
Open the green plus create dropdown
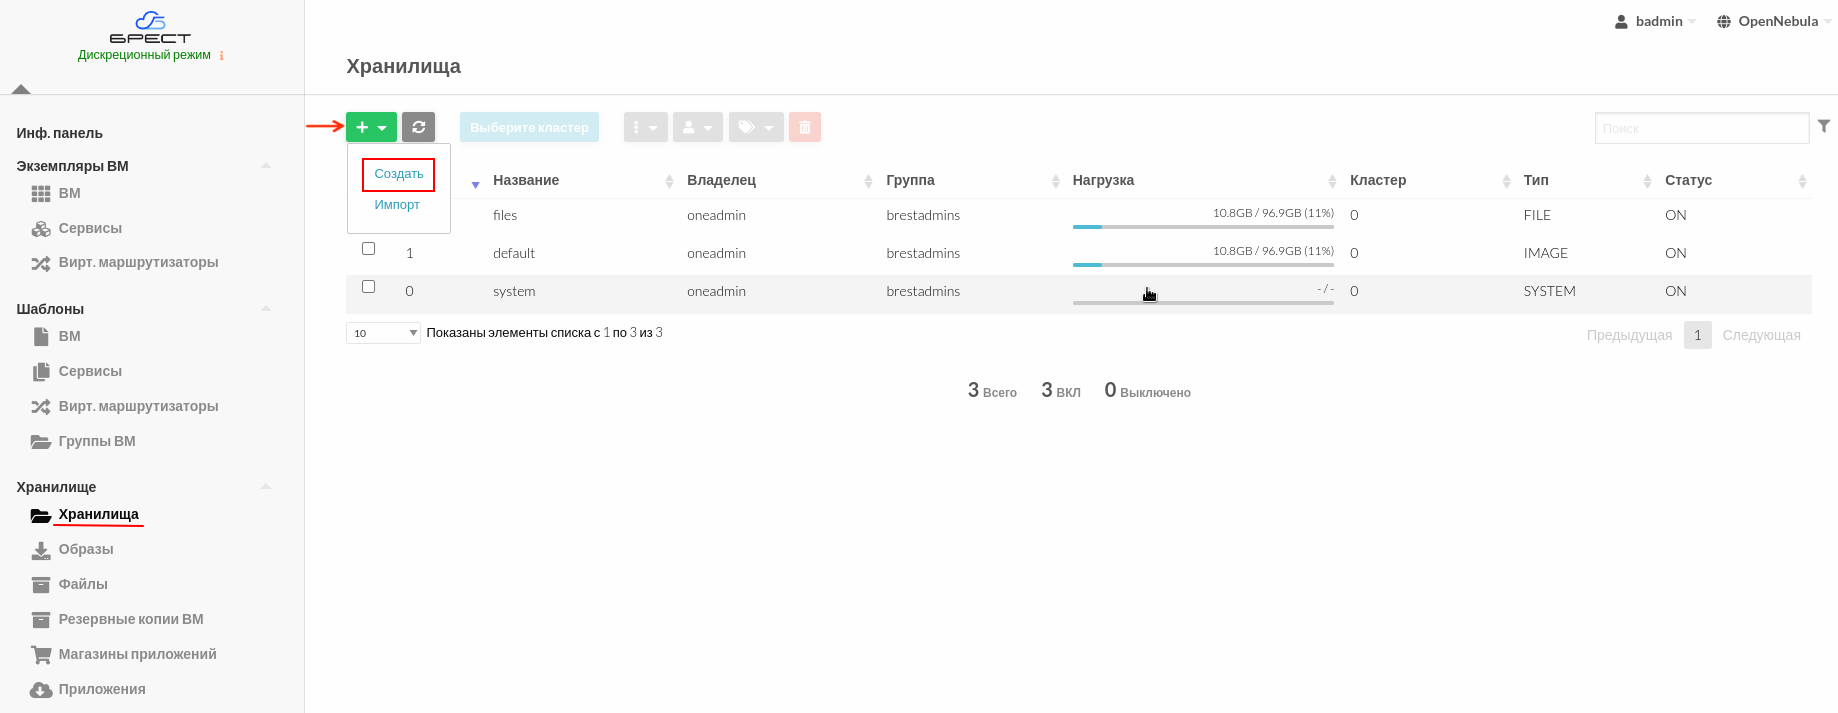click(x=371, y=127)
